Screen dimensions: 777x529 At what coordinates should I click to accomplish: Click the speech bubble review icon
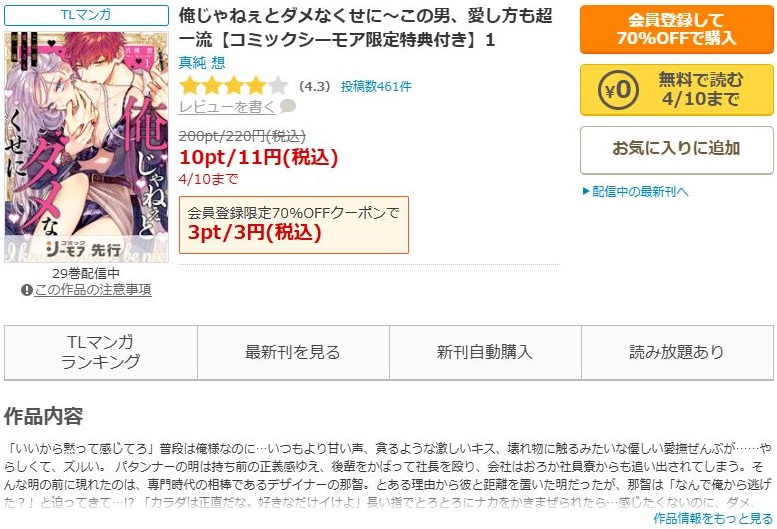point(288,106)
